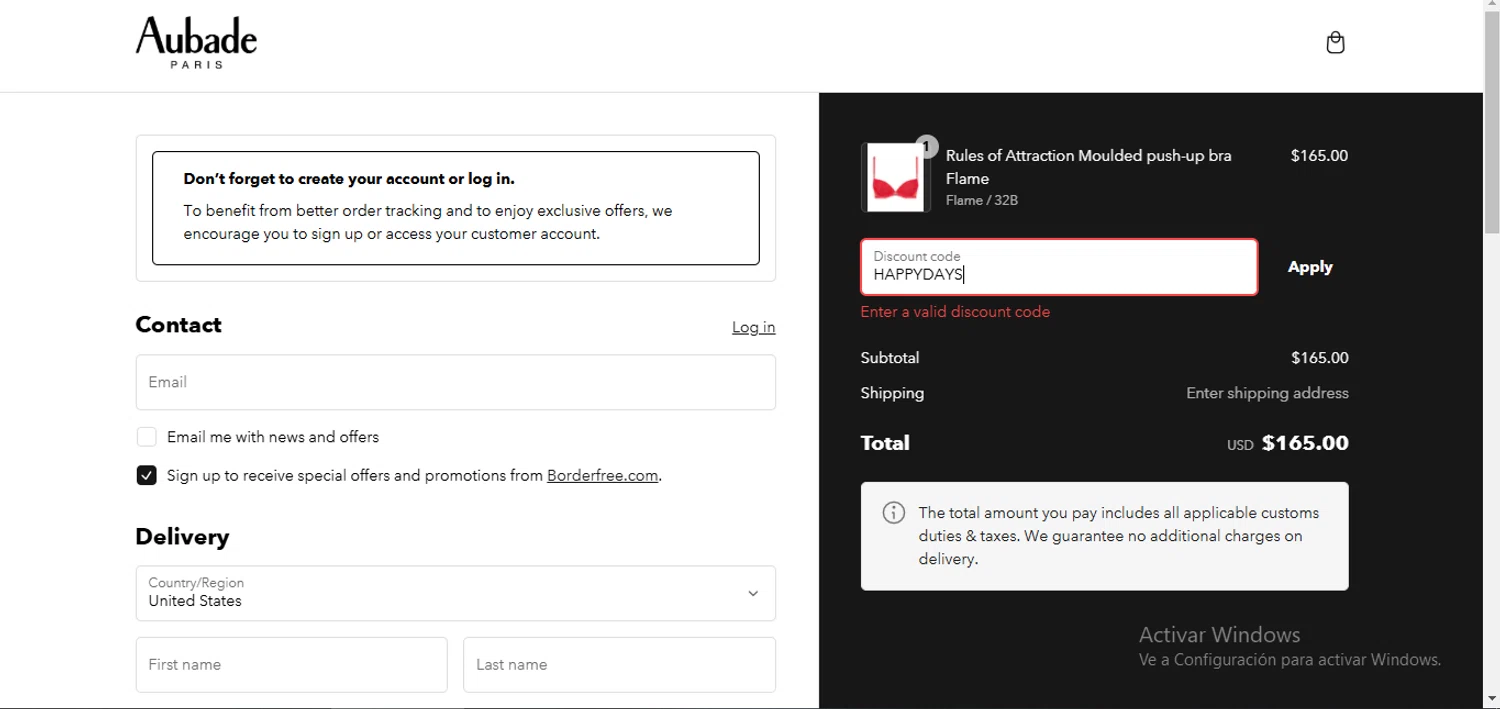This screenshot has width=1500, height=709.
Task: Click the page vertical scrollbar
Action: point(1491,125)
